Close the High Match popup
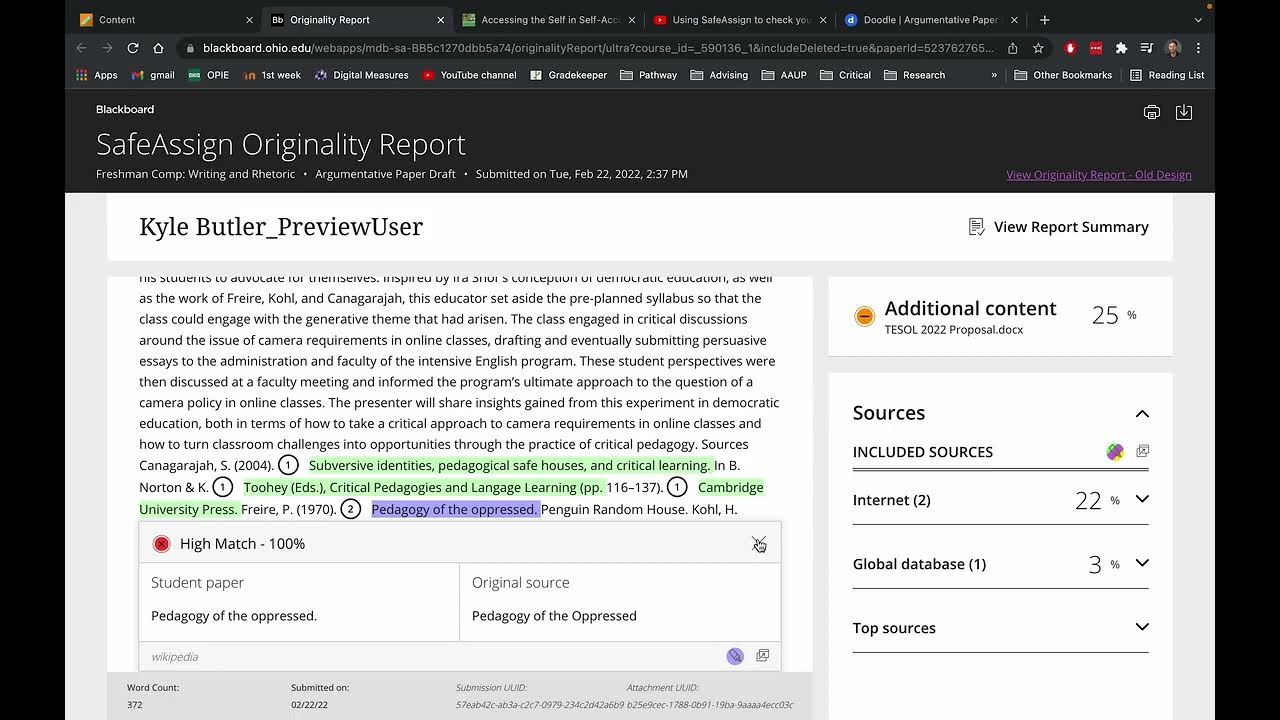The image size is (1280, 720). 759,543
